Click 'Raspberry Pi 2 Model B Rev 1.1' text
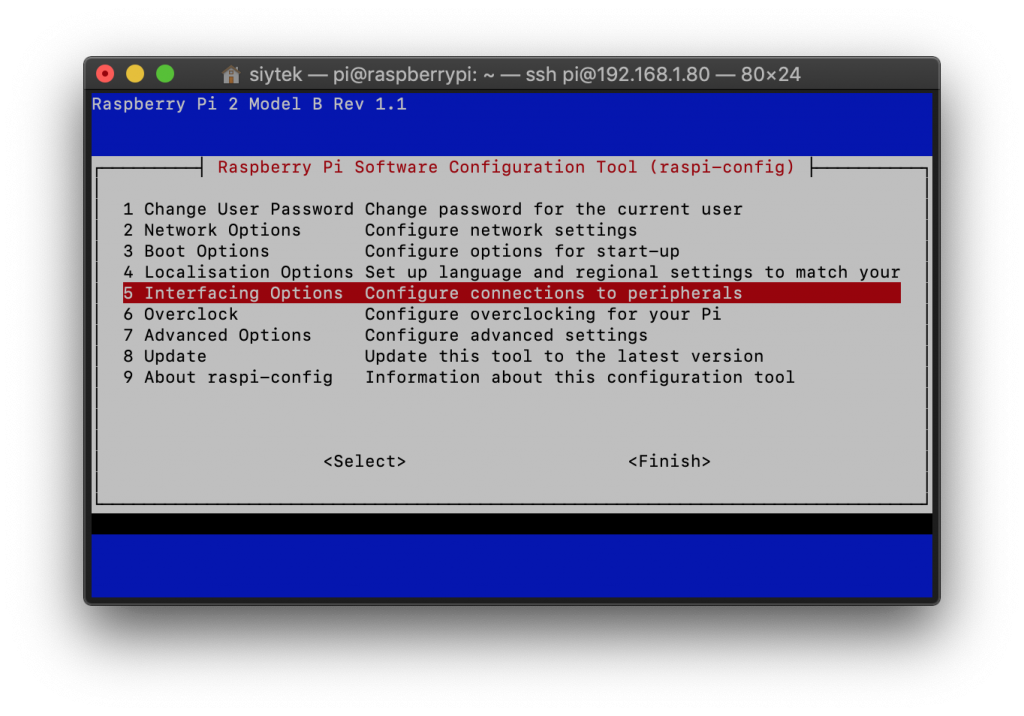 click(x=249, y=104)
